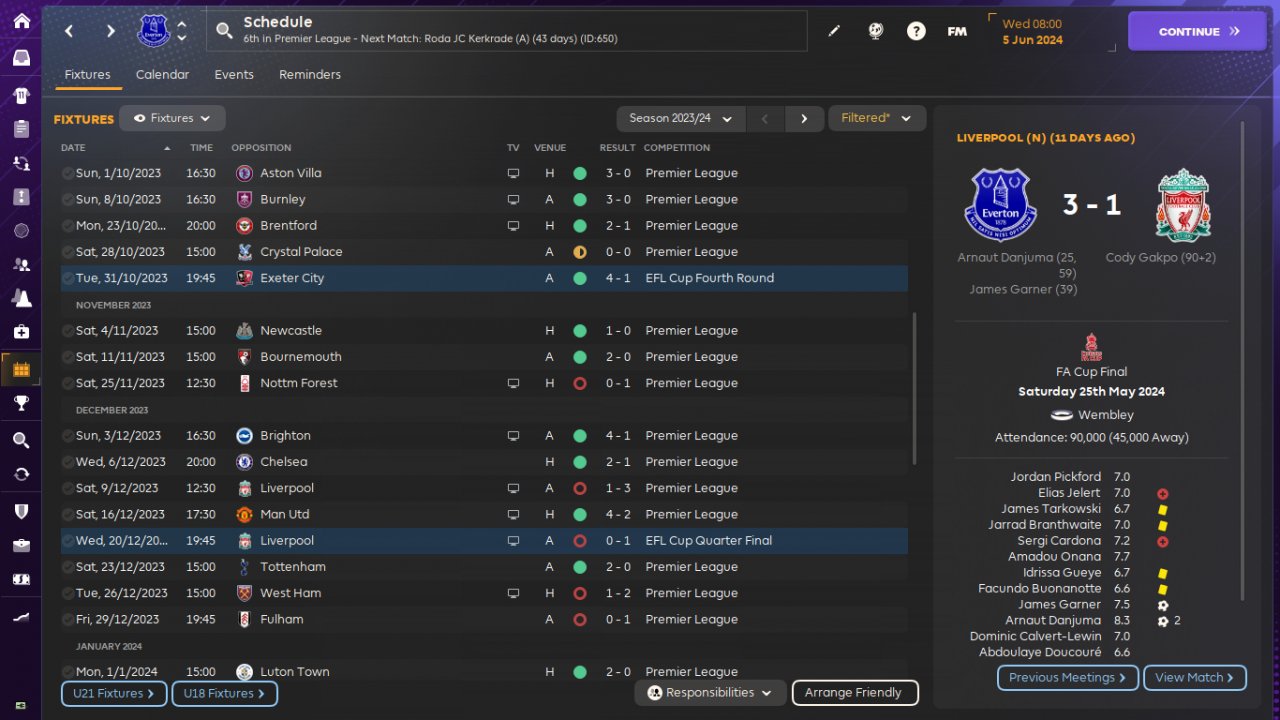Image resolution: width=1280 pixels, height=720 pixels.
Task: Open U18 Fixtures
Action: (224, 693)
